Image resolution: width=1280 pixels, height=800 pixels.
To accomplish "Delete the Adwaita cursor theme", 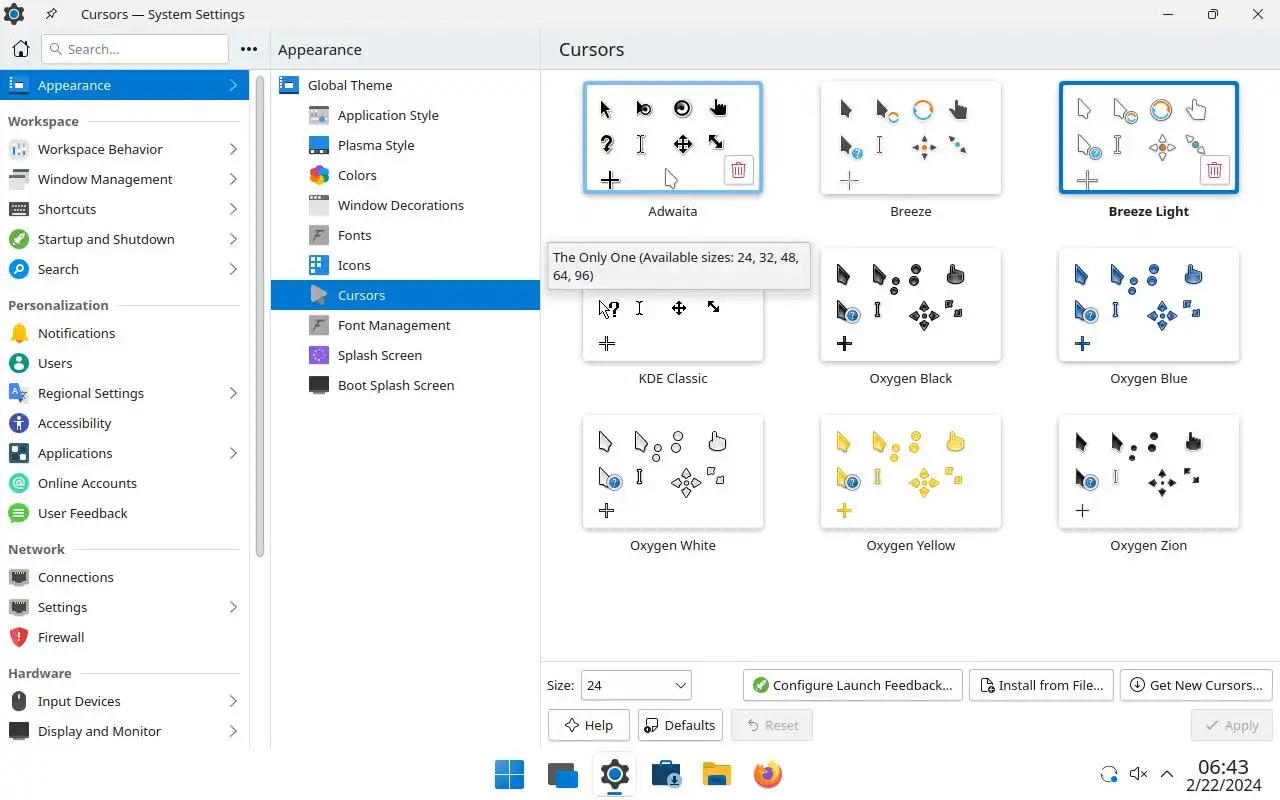I will click(738, 170).
